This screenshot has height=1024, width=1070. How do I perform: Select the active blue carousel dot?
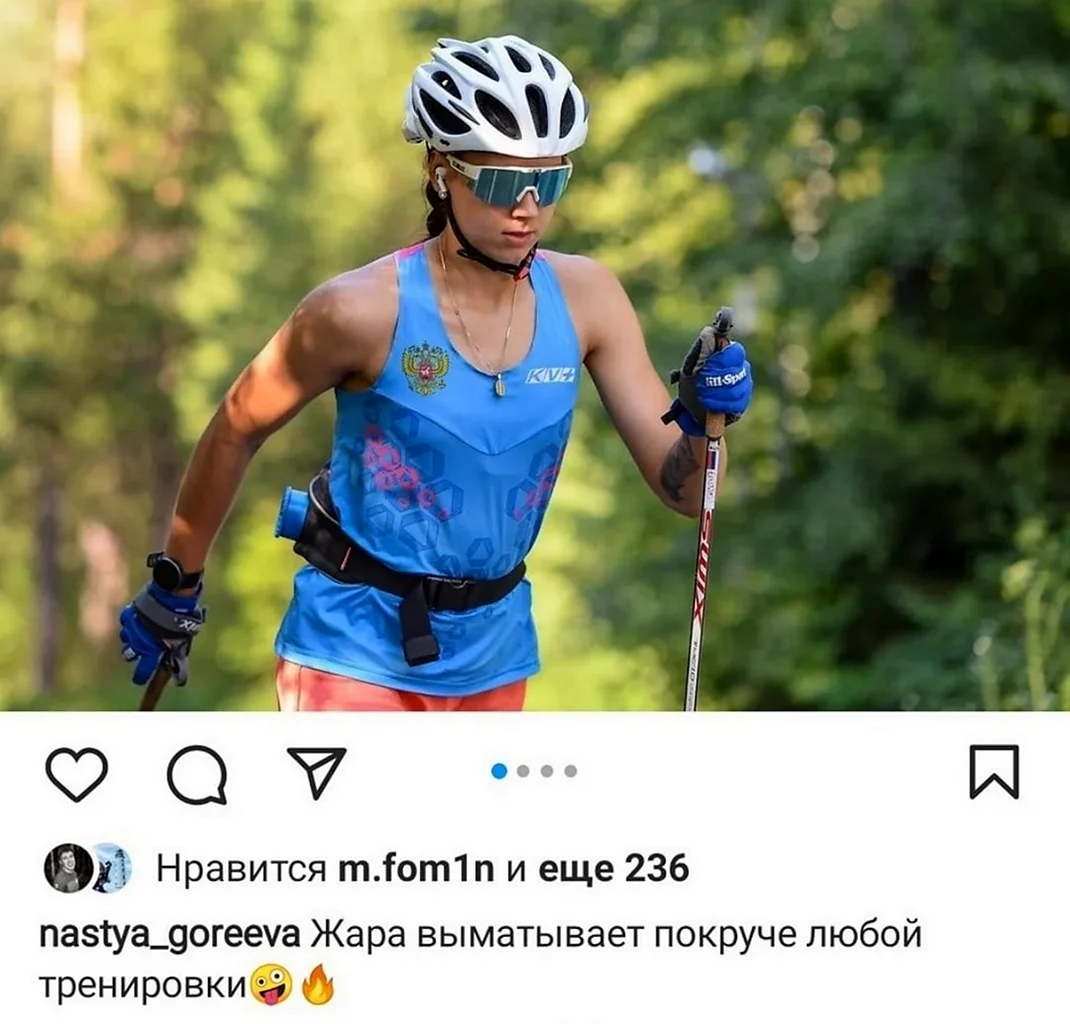click(x=500, y=771)
